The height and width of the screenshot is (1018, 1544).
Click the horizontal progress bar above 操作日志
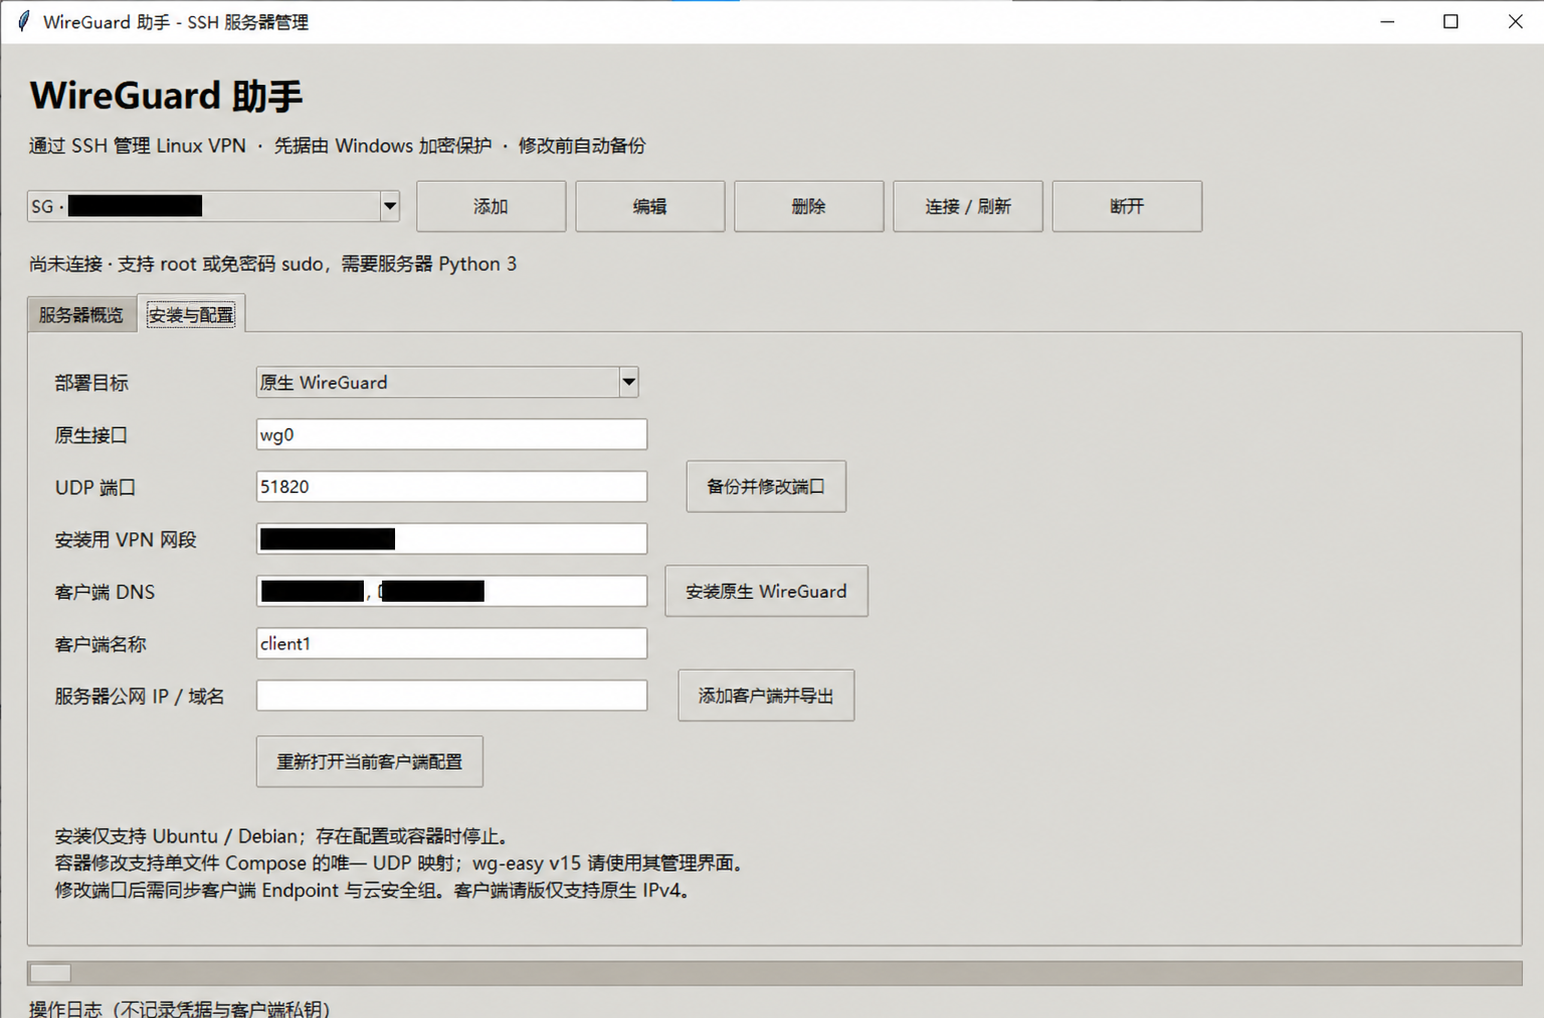[775, 973]
